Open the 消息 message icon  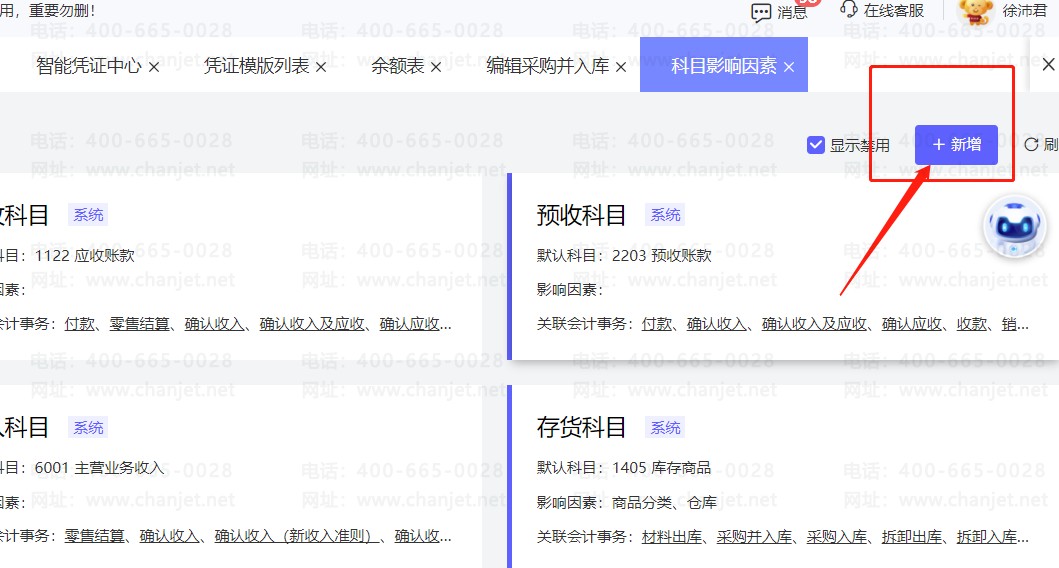click(x=762, y=12)
